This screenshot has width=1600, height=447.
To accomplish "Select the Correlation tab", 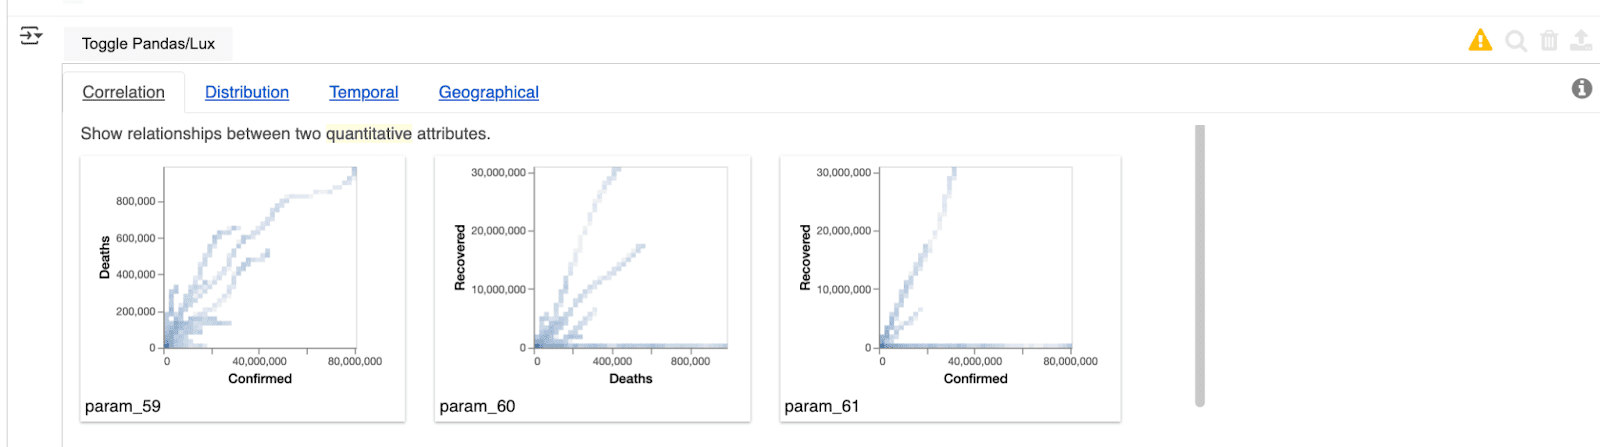I will 123,92.
